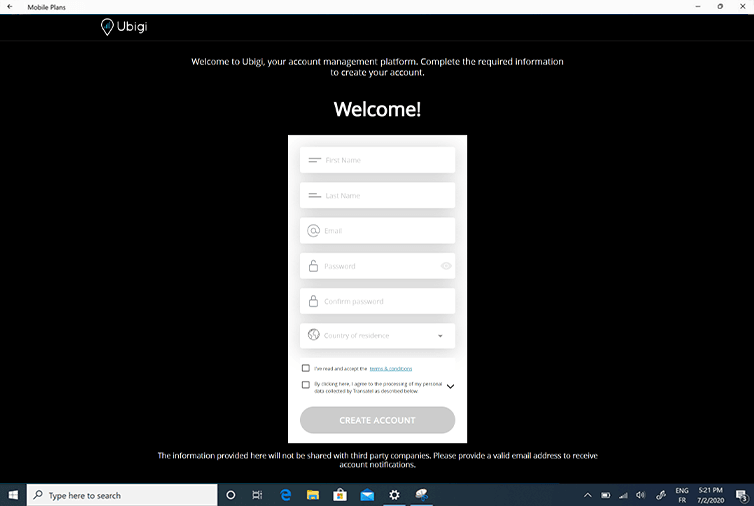Click the lines icon in First Name field
Screen dimensions: 754x506
click(x=314, y=160)
